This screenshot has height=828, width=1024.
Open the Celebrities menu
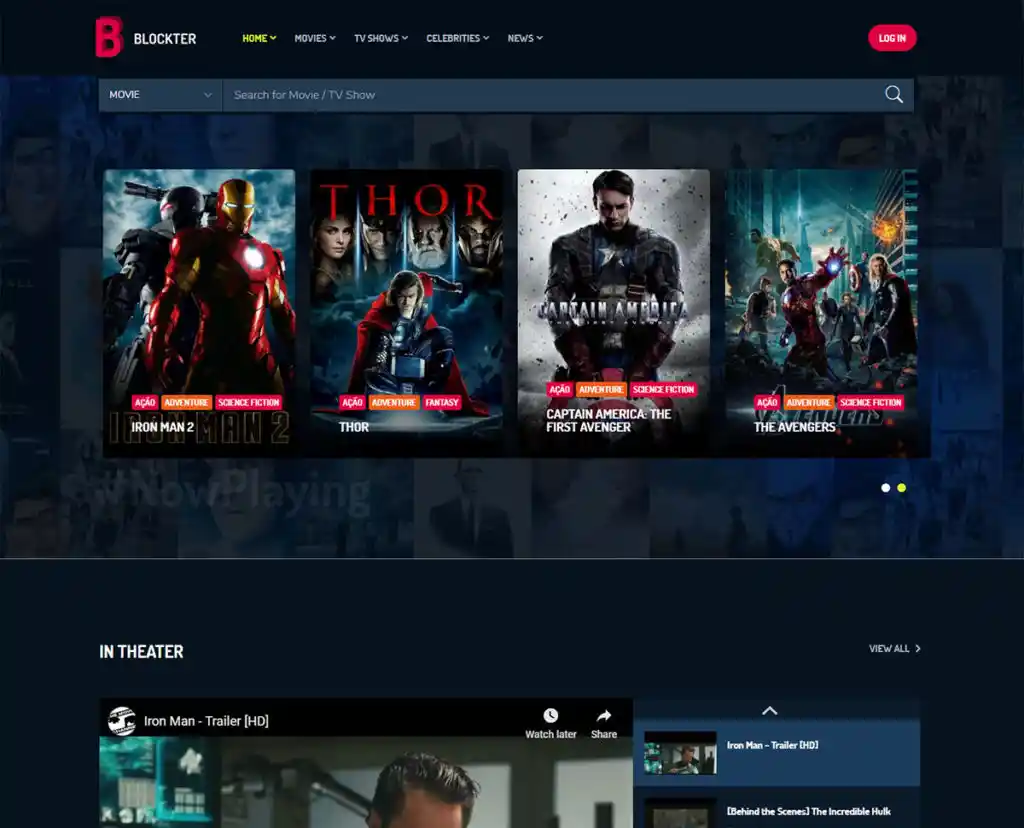[457, 39]
